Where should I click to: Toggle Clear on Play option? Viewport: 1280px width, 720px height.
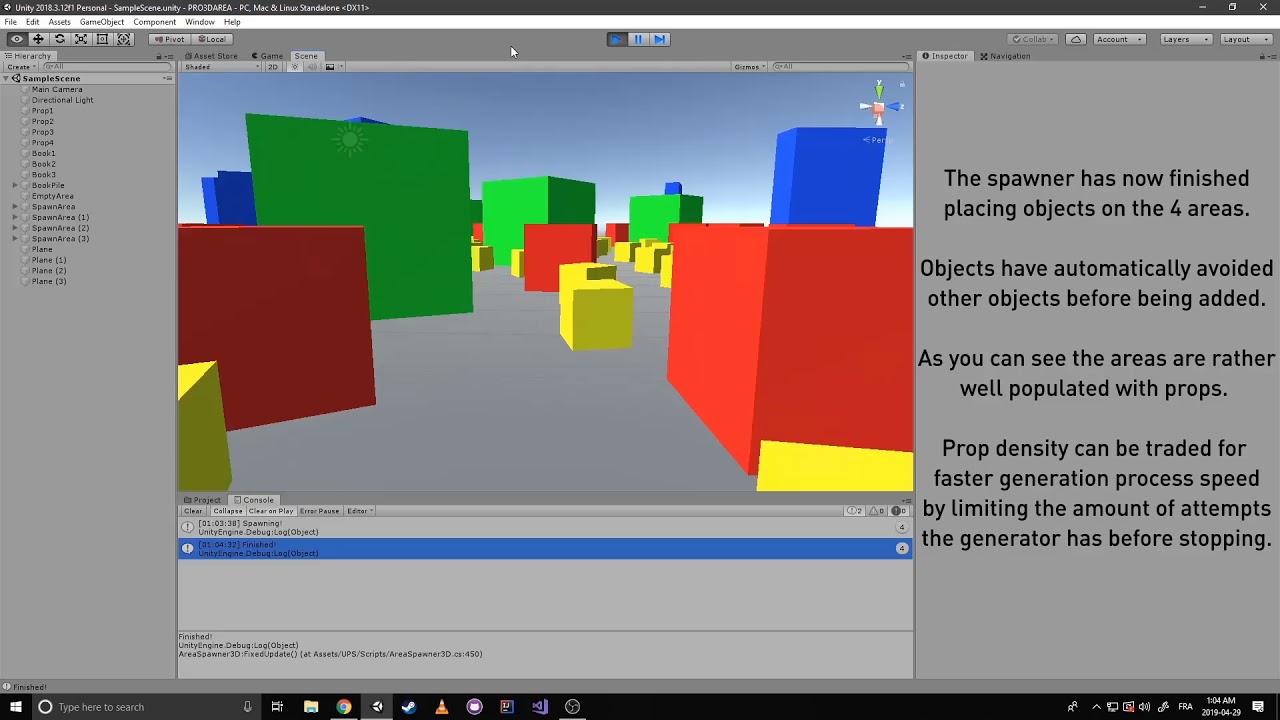coord(271,511)
